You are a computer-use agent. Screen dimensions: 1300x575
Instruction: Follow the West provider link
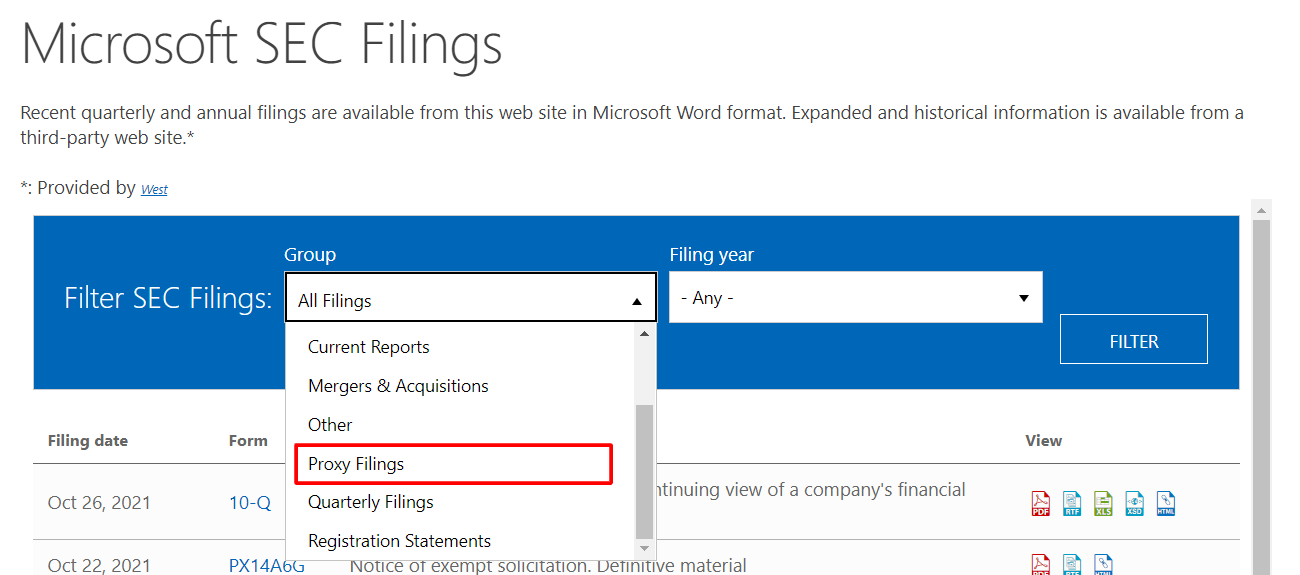[x=154, y=189]
